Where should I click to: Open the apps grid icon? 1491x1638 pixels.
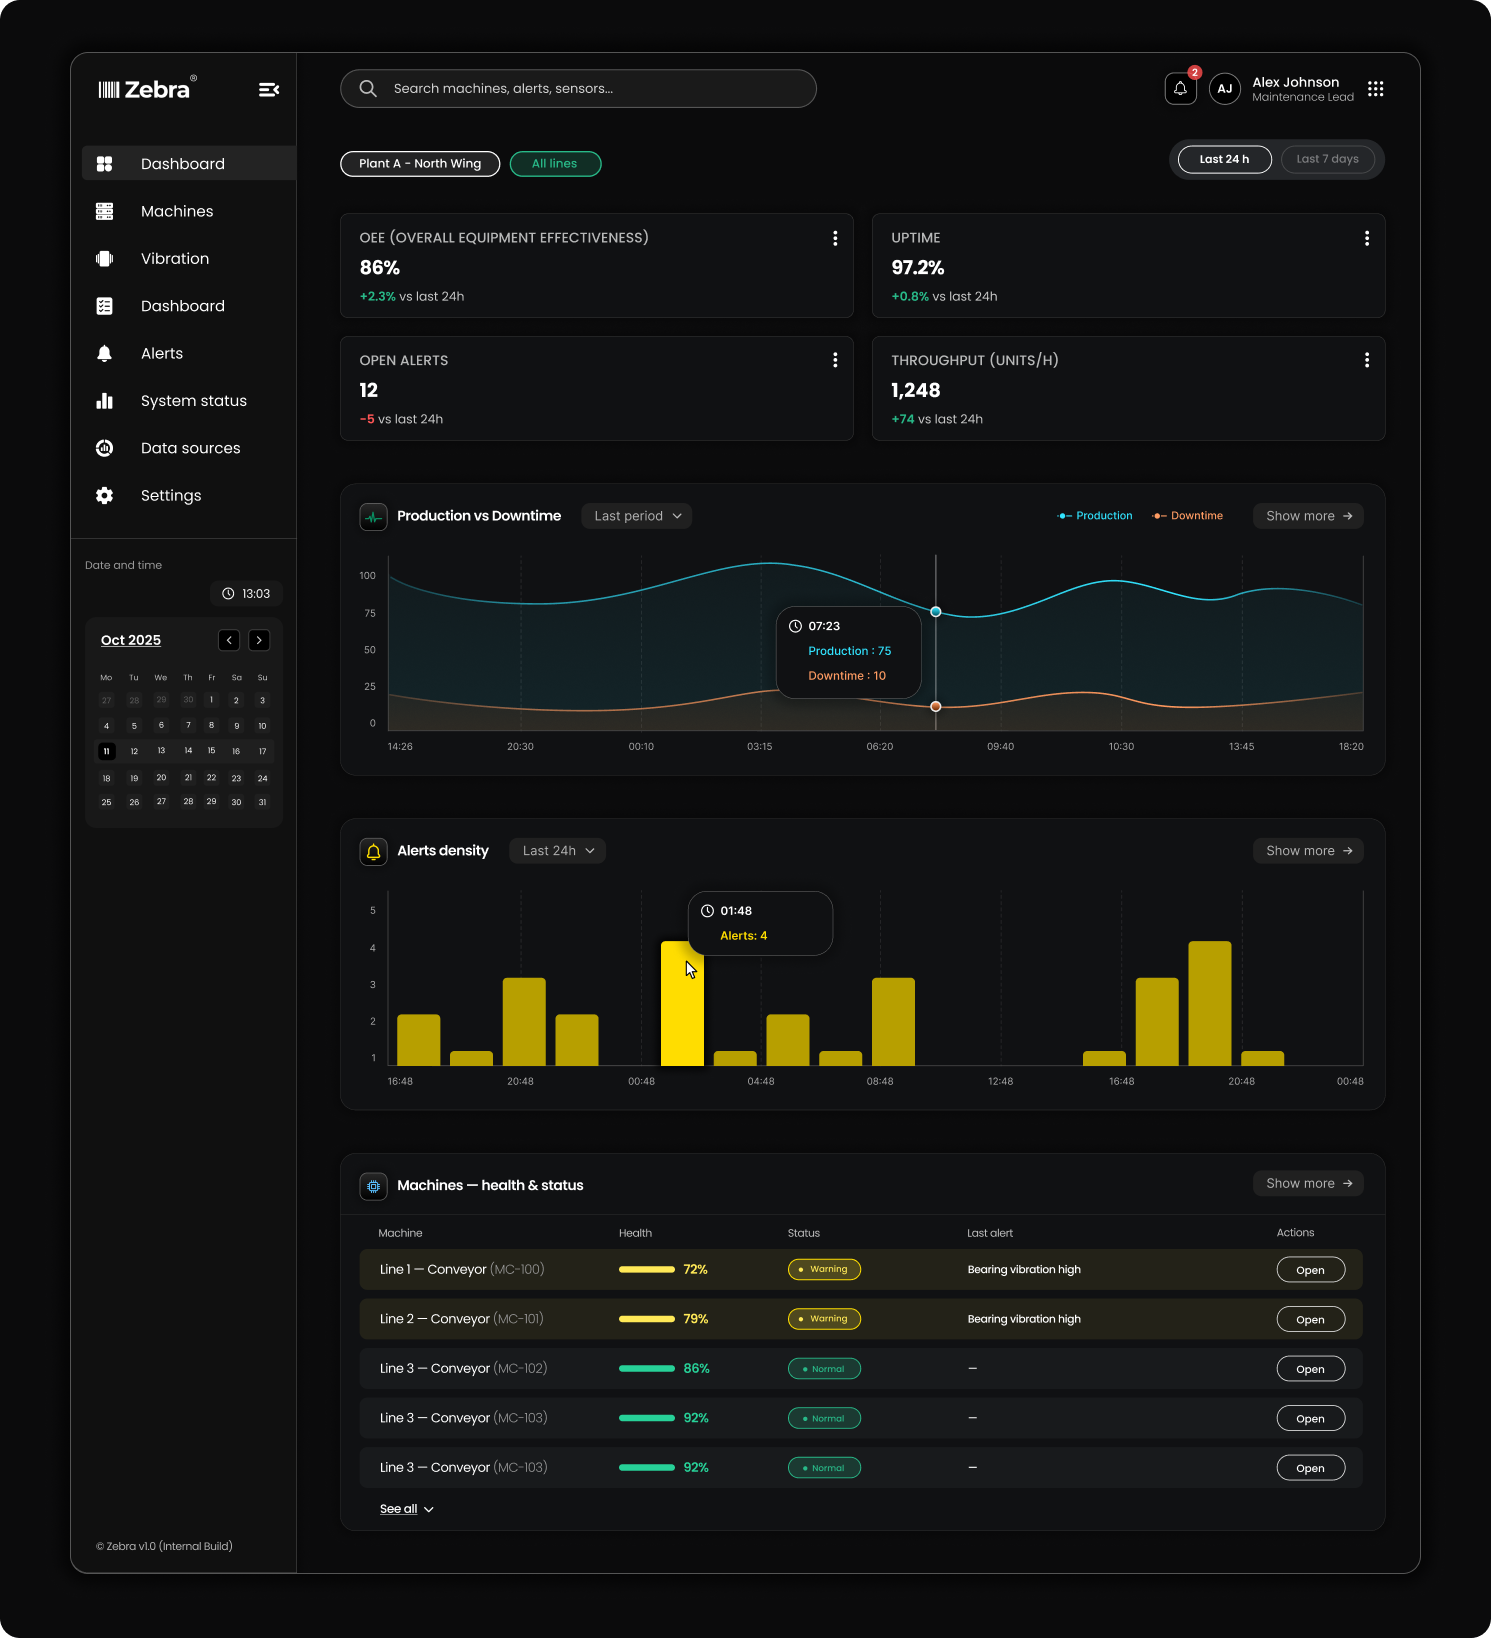1375,89
